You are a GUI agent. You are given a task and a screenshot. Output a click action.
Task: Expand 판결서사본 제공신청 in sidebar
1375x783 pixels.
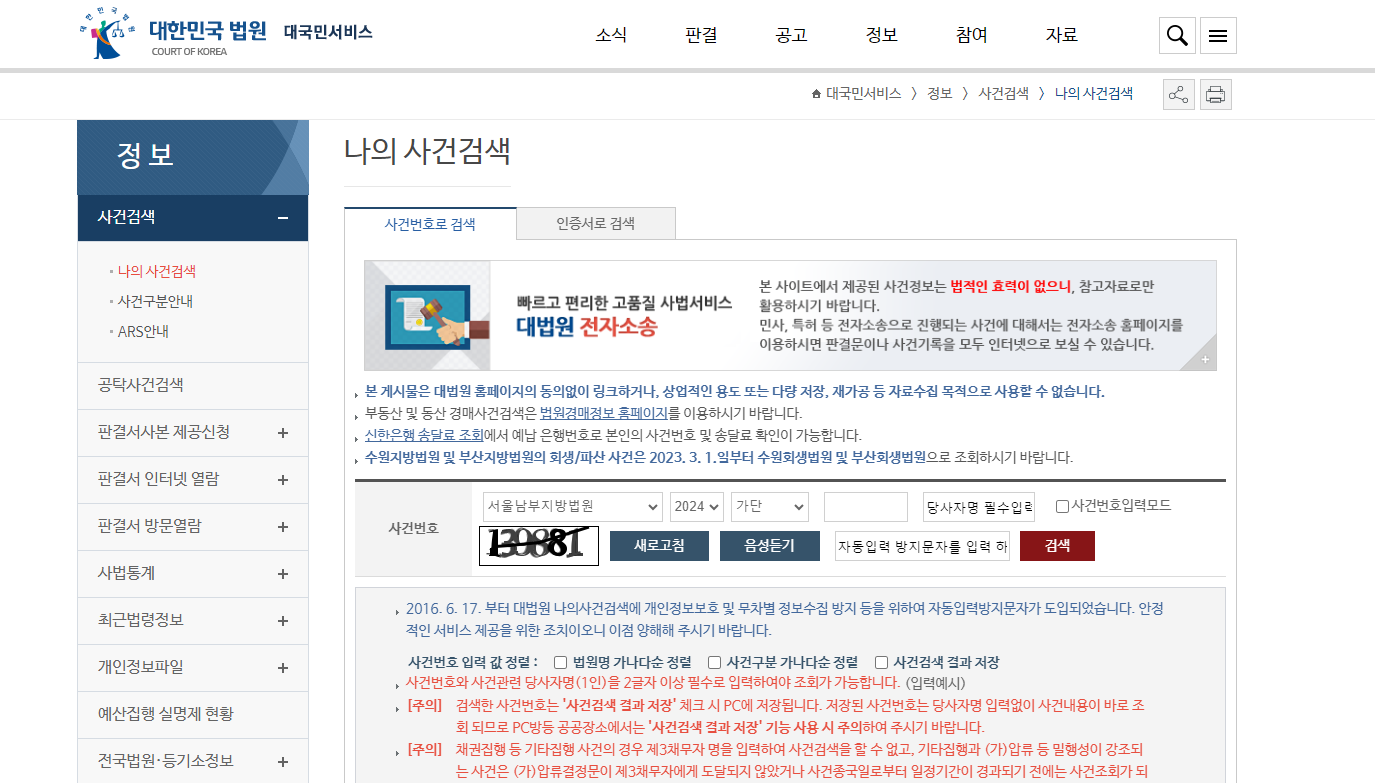pyautogui.click(x=283, y=433)
